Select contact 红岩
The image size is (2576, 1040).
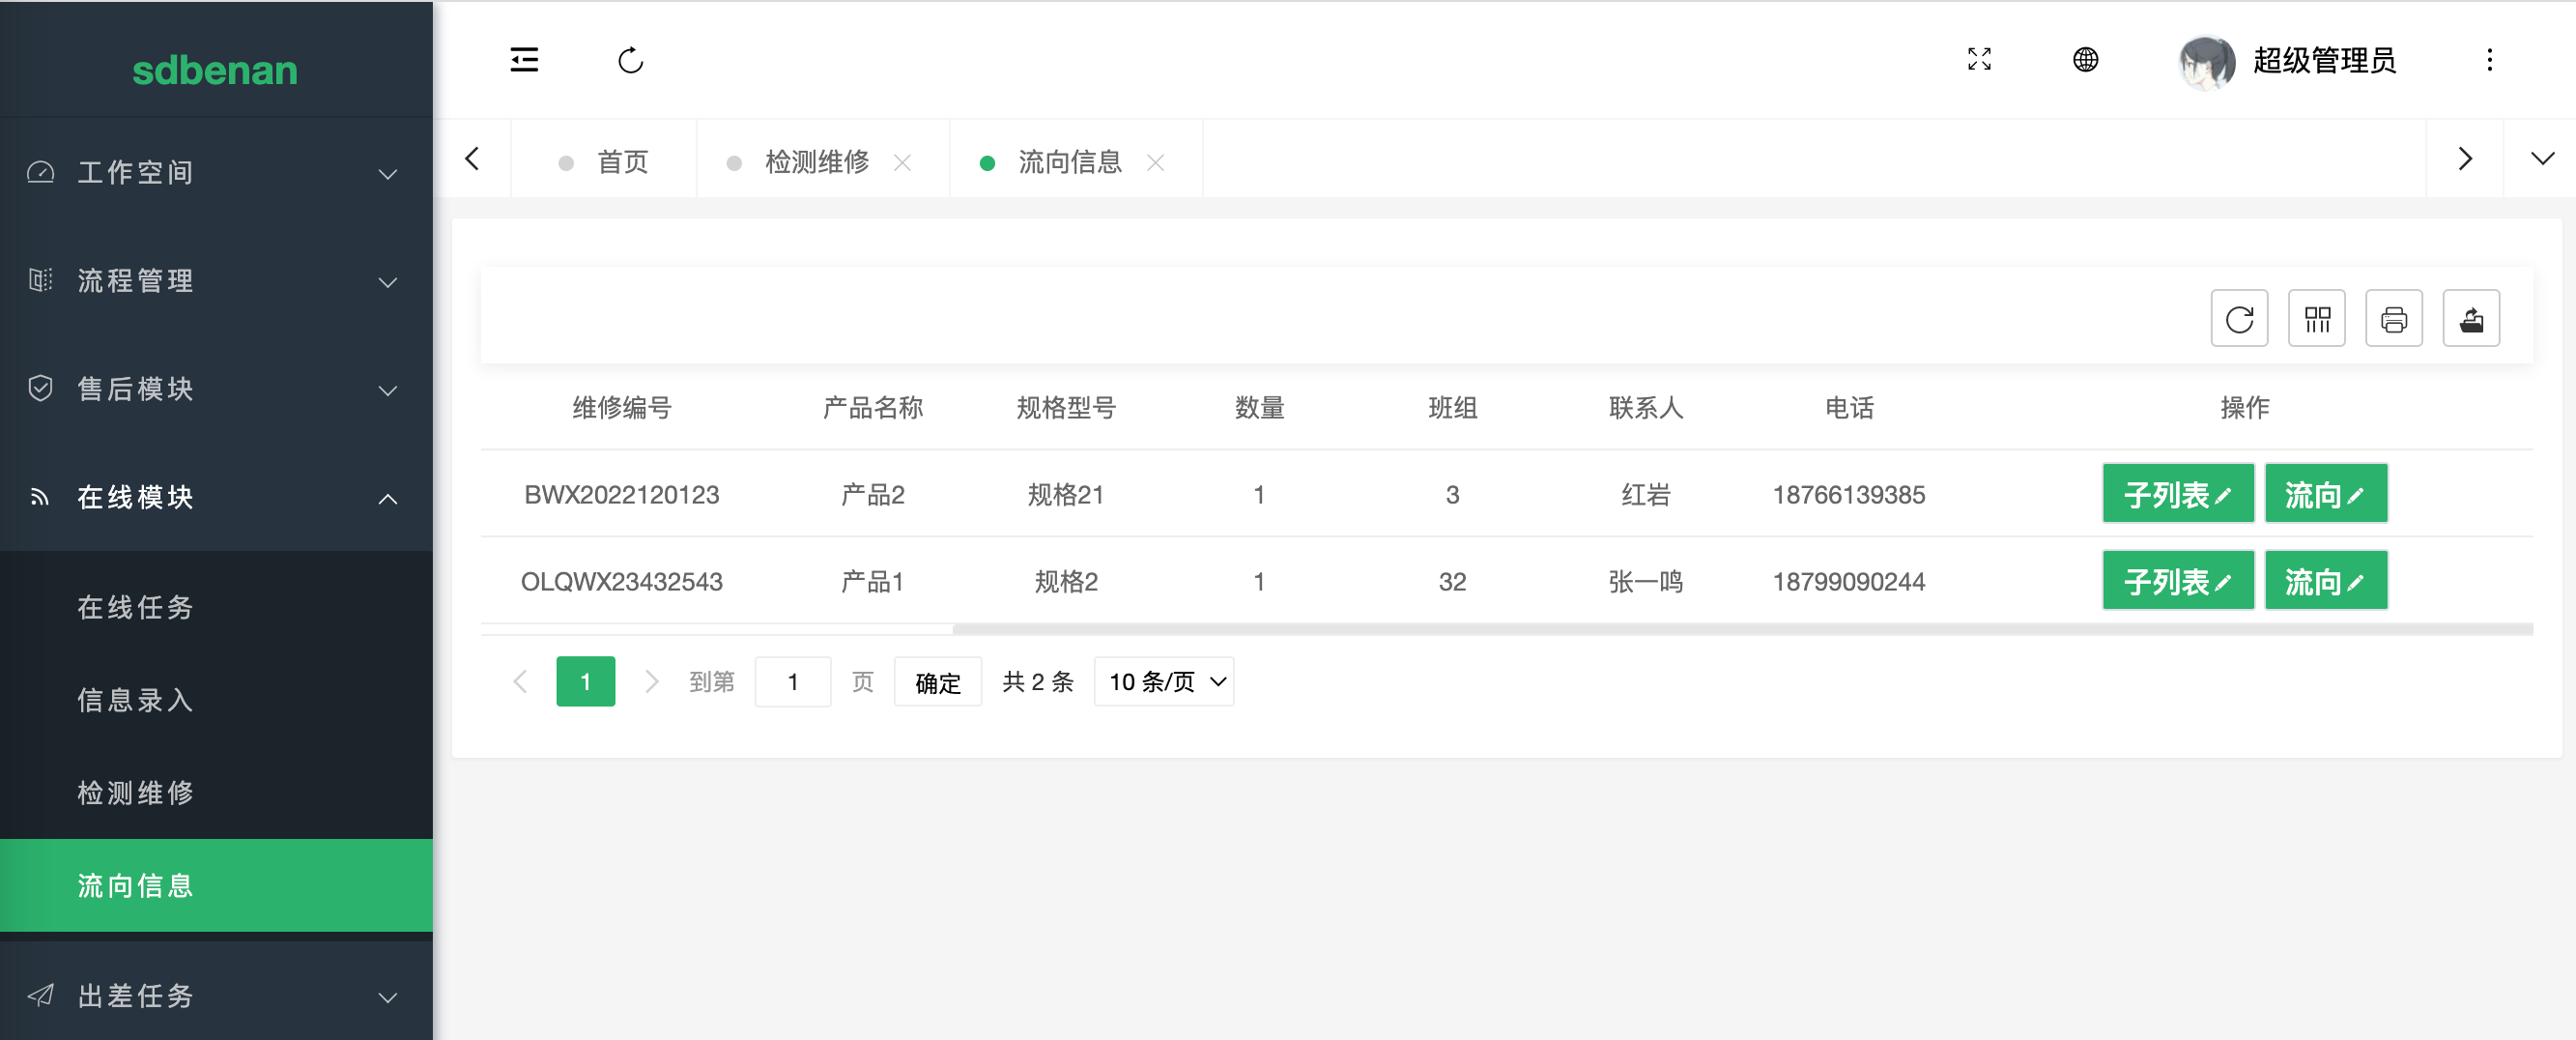[x=1645, y=495]
